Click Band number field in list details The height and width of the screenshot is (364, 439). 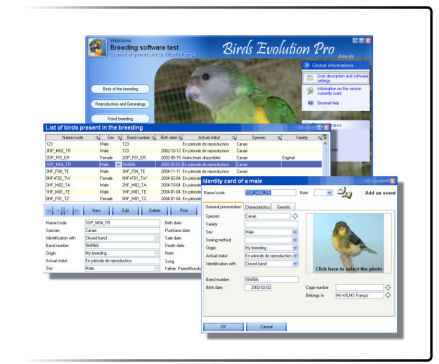(x=122, y=246)
